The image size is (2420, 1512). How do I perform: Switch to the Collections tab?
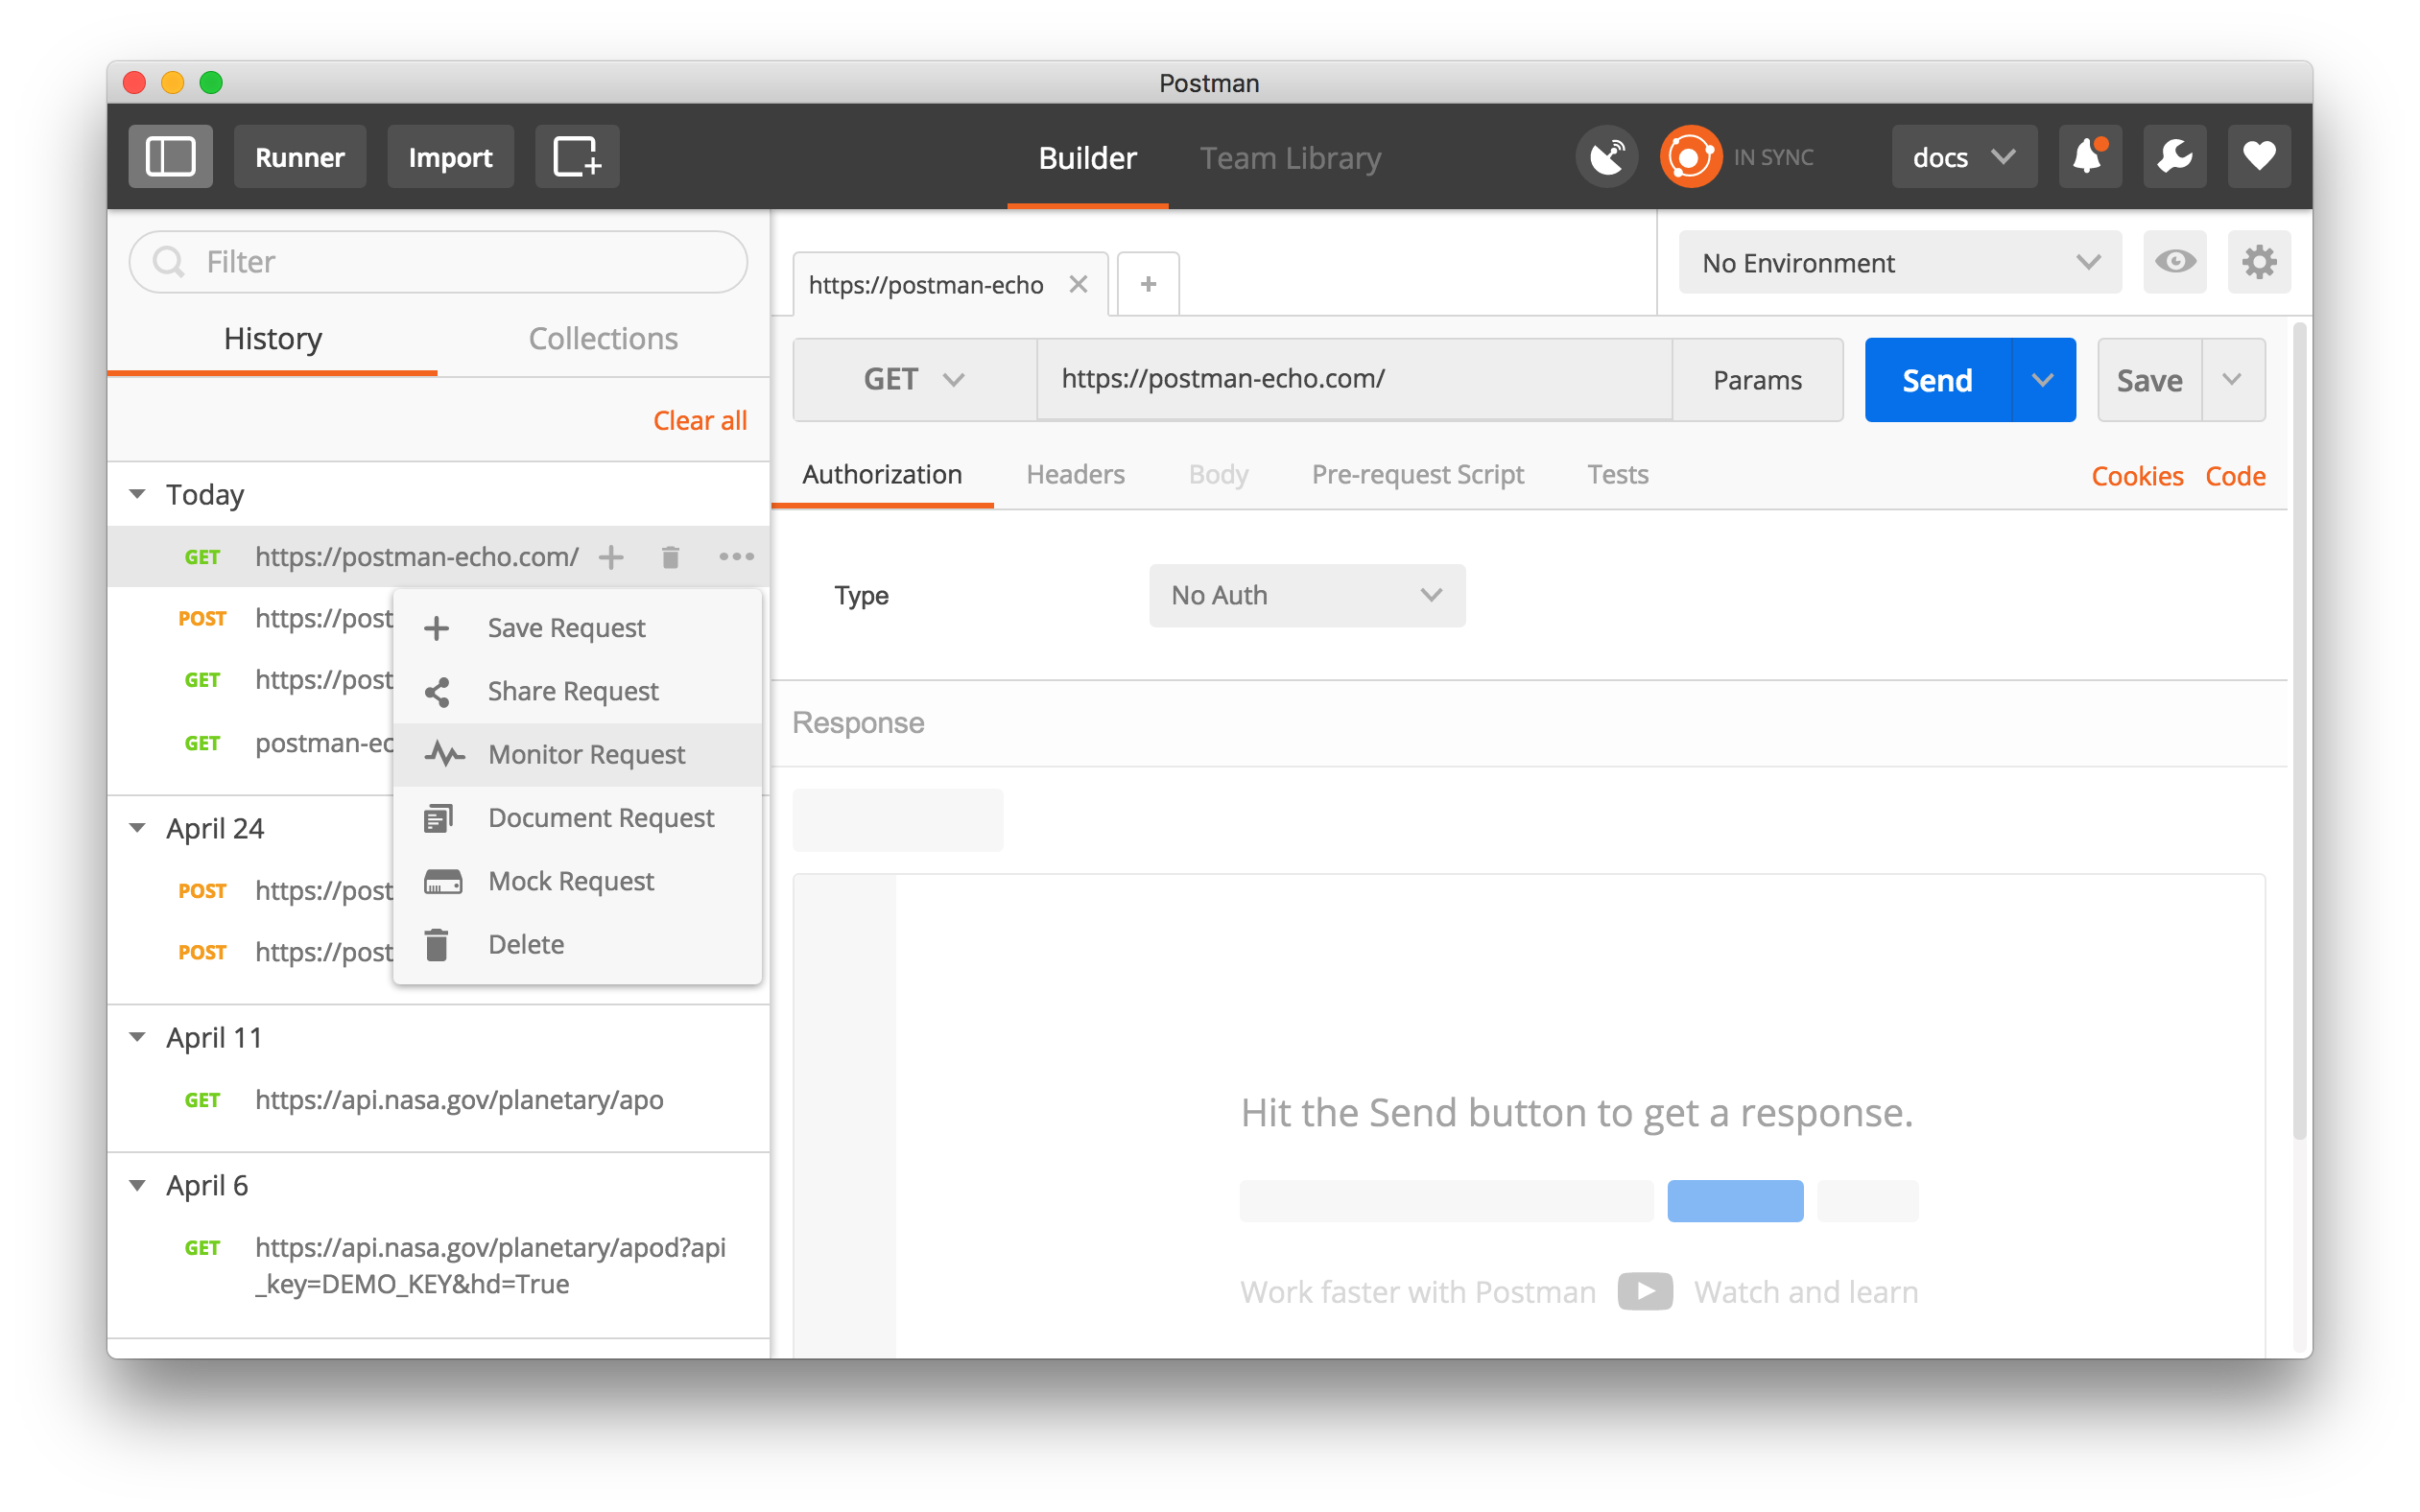(603, 339)
